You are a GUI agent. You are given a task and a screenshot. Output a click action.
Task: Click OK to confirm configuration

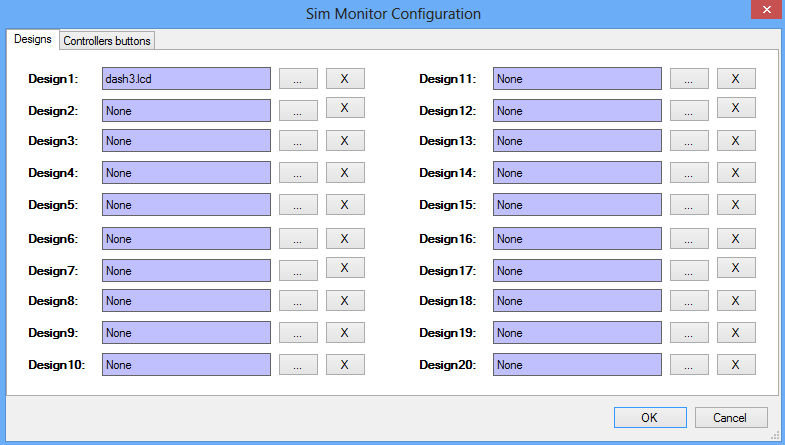pos(650,417)
